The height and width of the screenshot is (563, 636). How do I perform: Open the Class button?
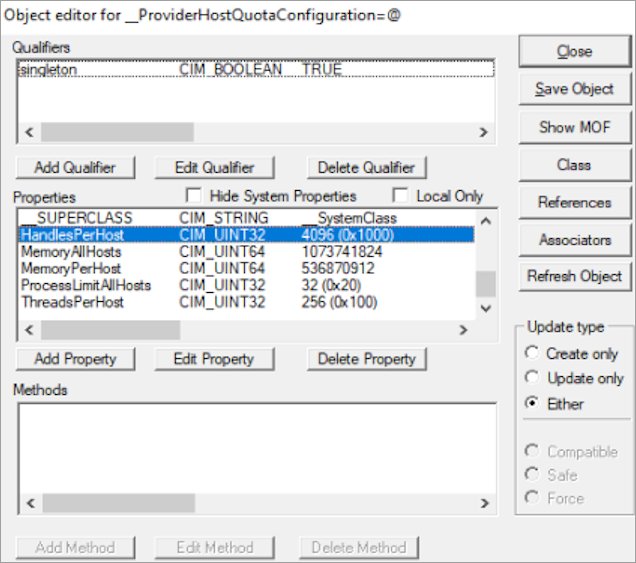click(x=574, y=165)
